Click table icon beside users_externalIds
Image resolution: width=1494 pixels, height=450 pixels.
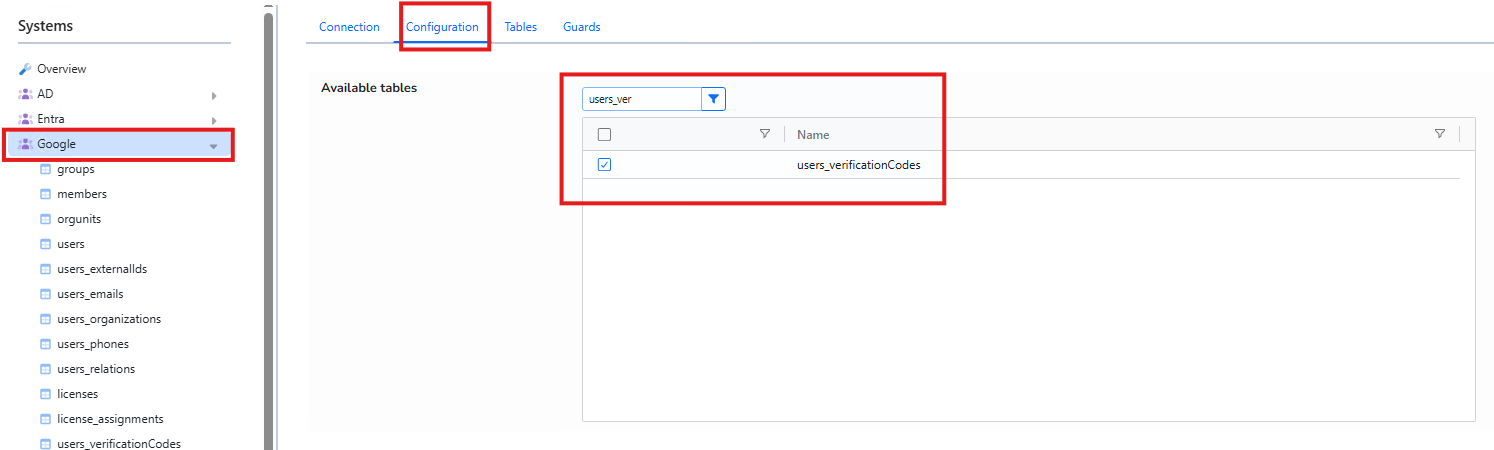(x=46, y=269)
